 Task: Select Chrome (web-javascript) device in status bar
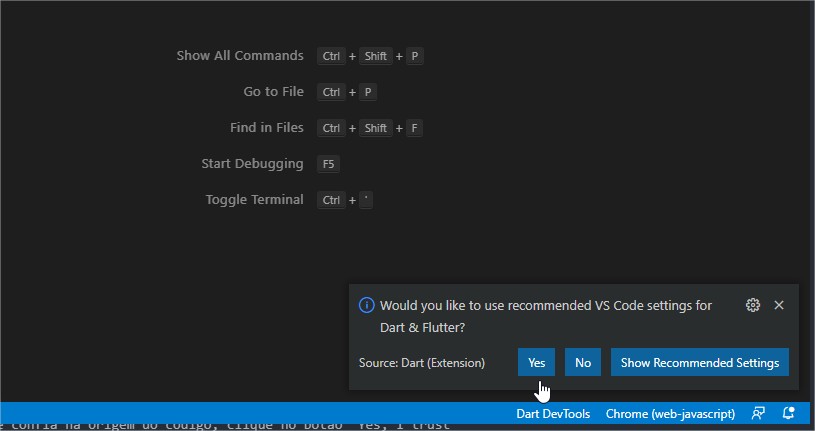pyautogui.click(x=671, y=414)
